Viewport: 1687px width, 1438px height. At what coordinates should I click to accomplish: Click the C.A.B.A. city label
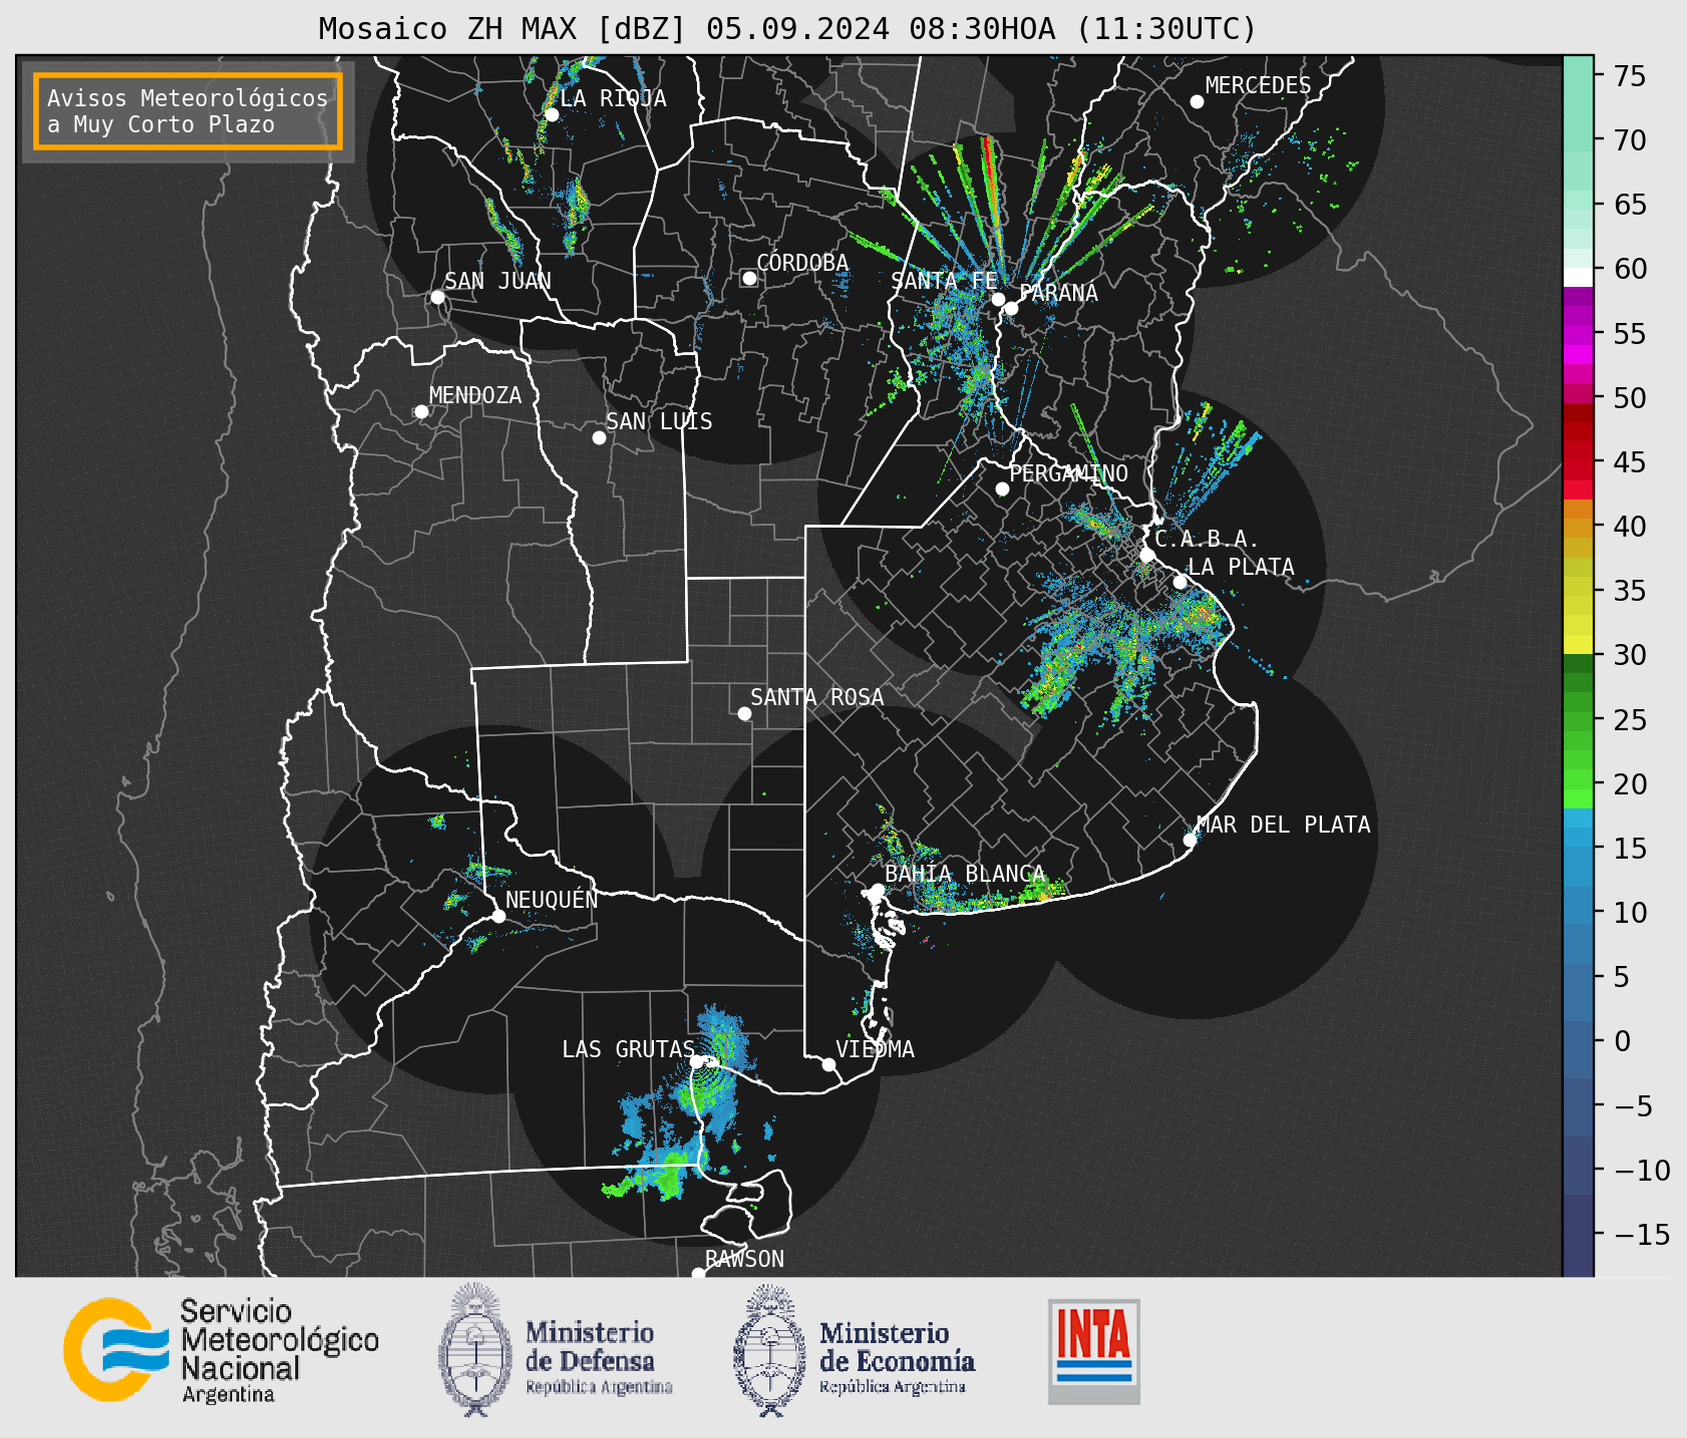(1207, 539)
